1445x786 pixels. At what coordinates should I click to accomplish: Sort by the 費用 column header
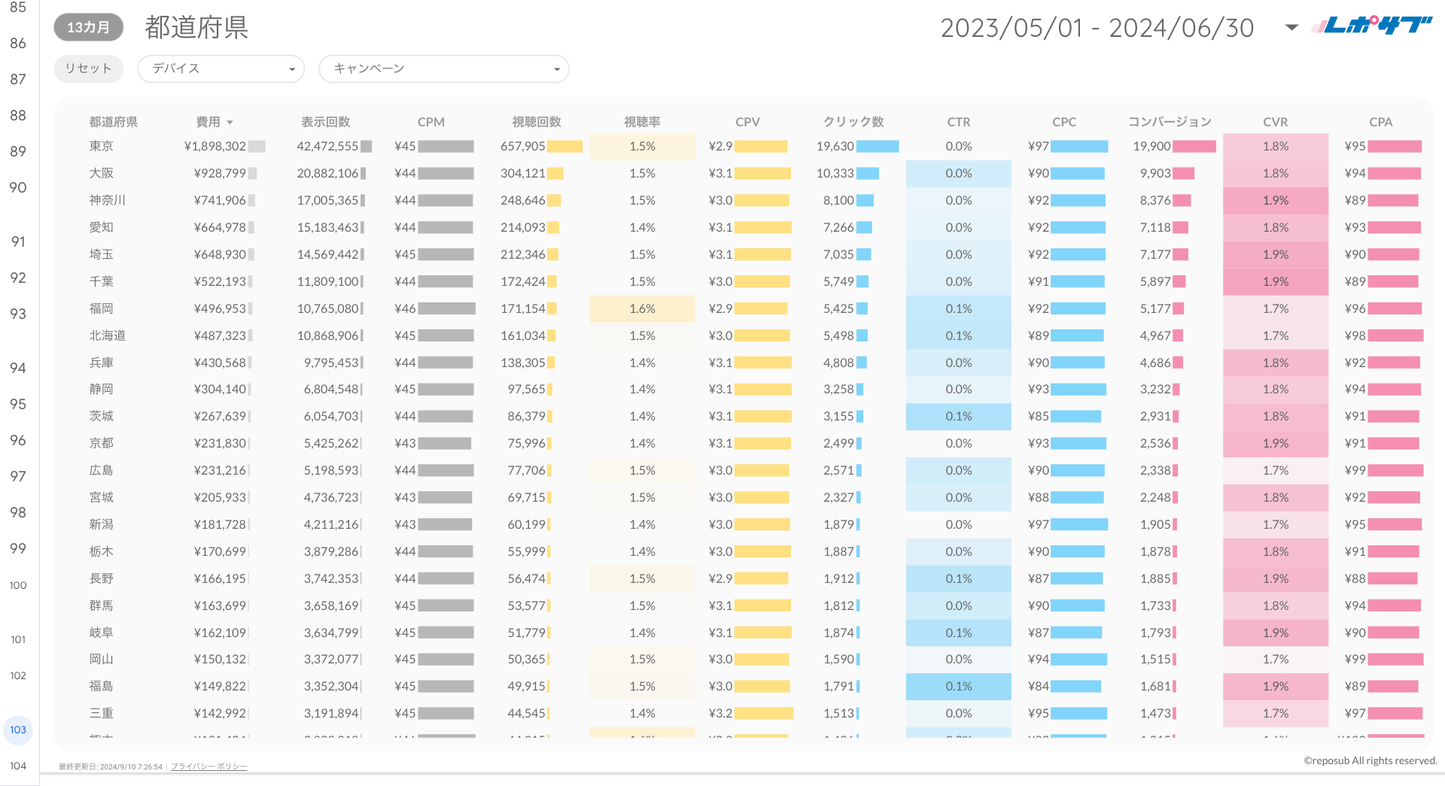click(208, 122)
